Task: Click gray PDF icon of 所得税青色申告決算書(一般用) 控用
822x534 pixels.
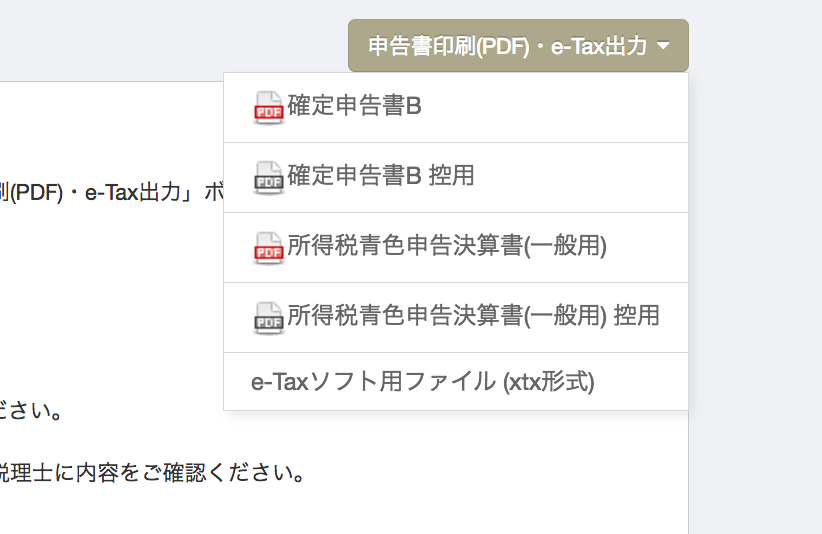Action: pos(269,318)
